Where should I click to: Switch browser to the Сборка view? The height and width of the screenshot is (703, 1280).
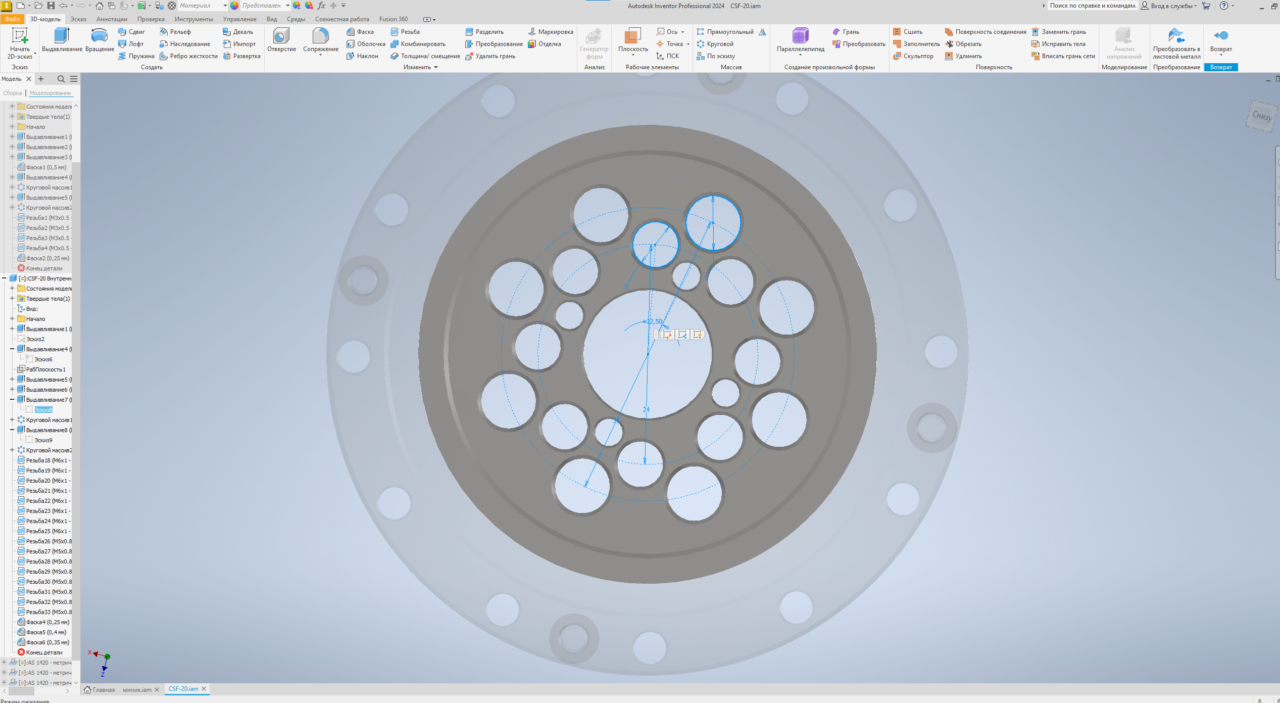coord(12,93)
